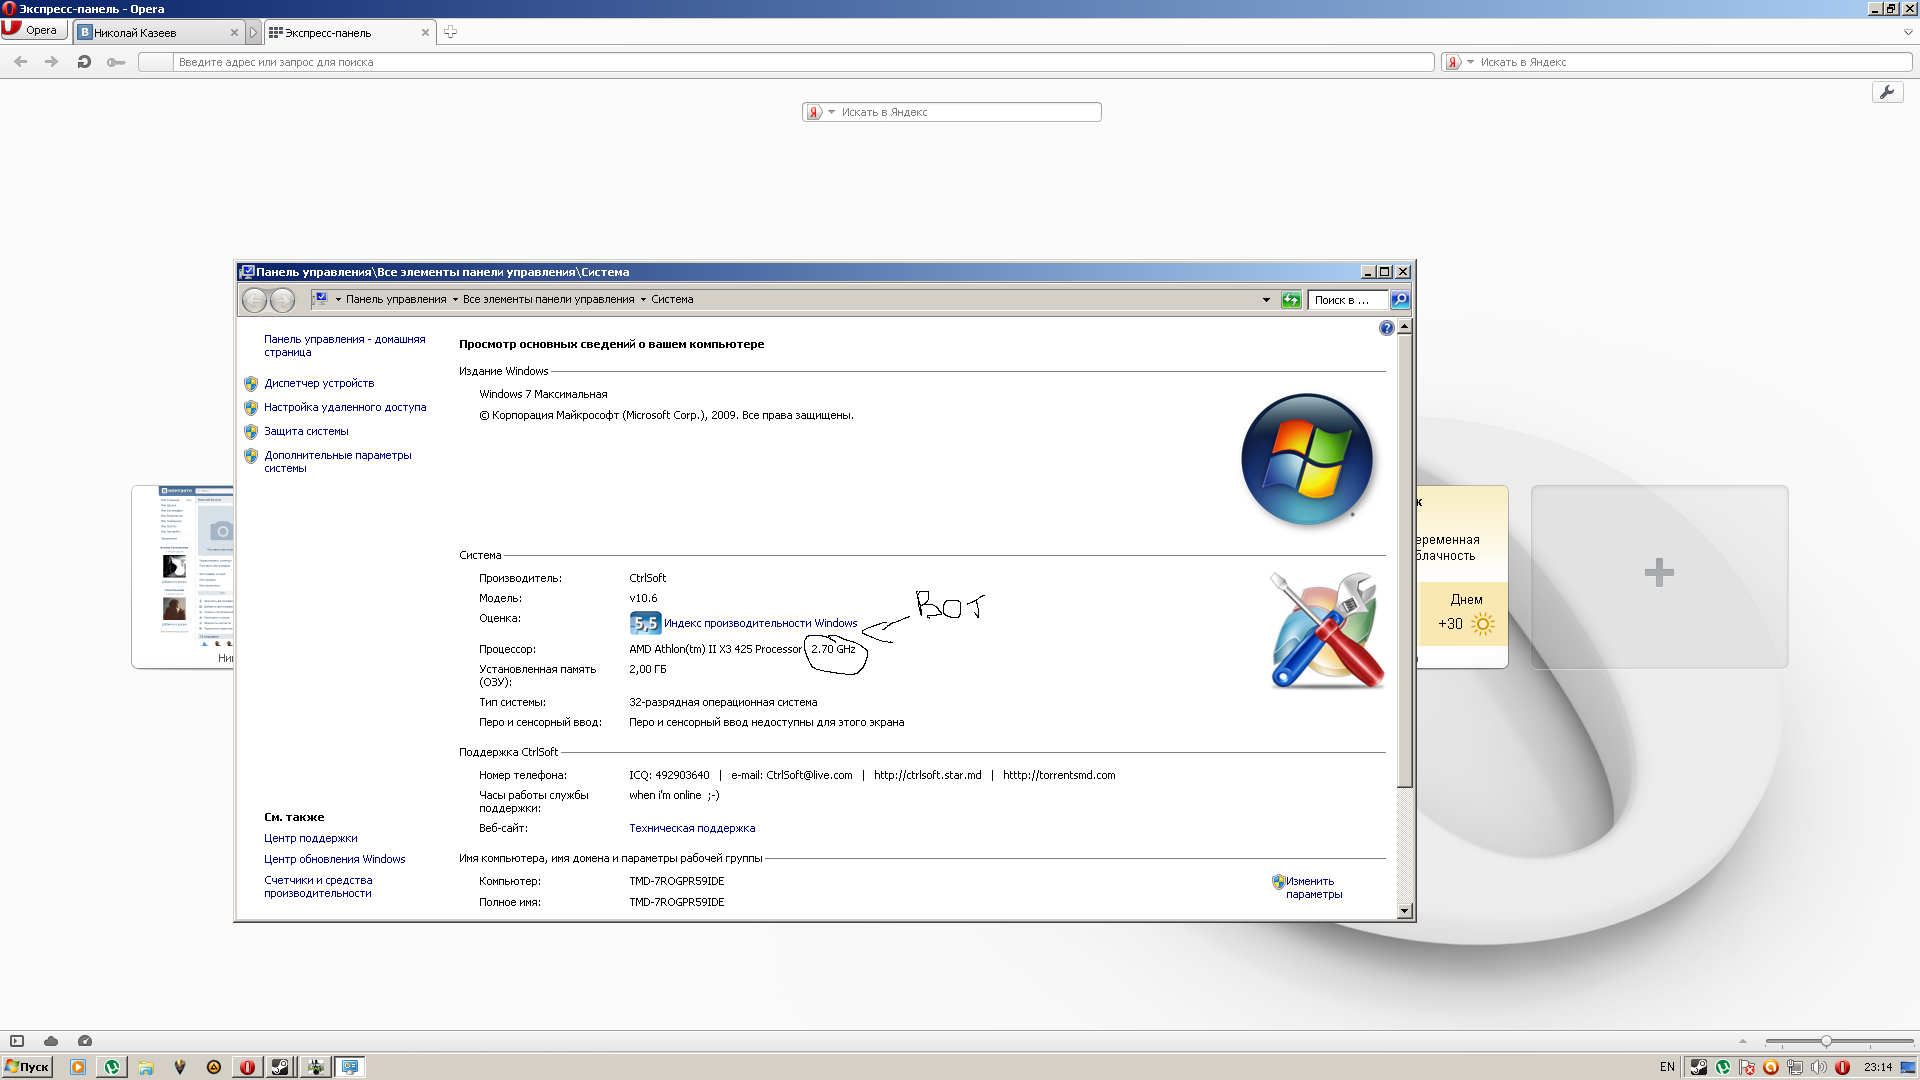Reload the page in Opera
Image resolution: width=1920 pixels, height=1080 pixels.
(84, 62)
